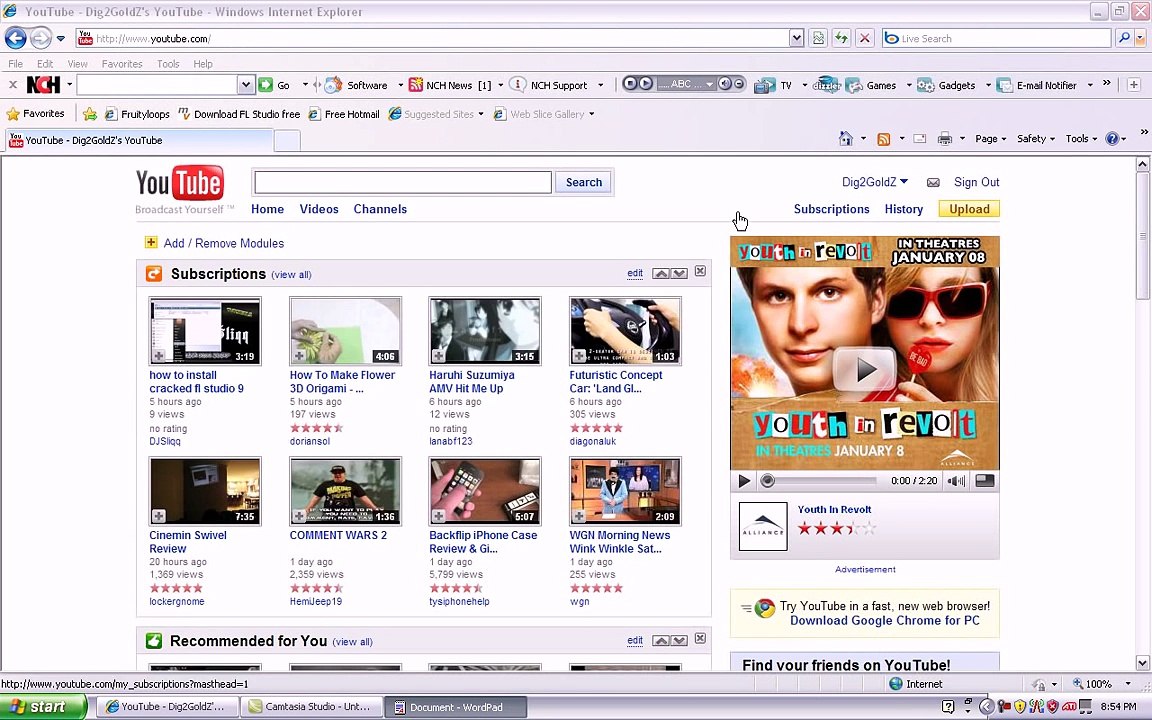Select the YouTube - Dig2GoldZ's YouTube tab
Screen dimensions: 1152x720
(140, 140)
